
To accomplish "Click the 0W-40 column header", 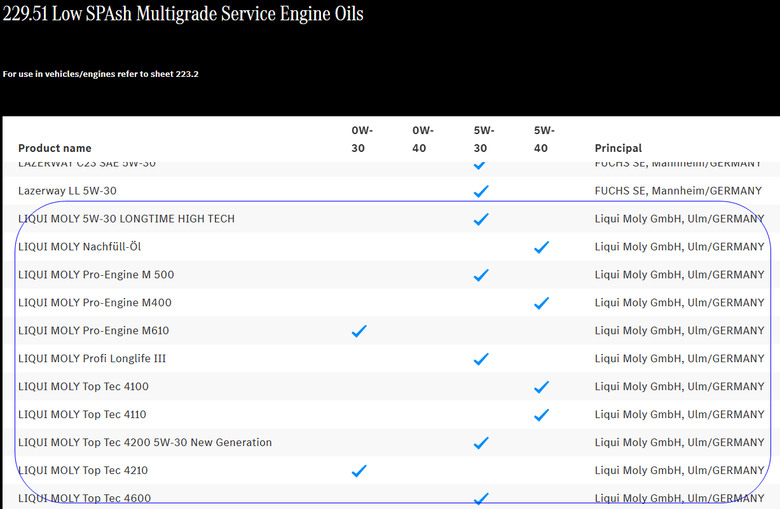I will (x=423, y=139).
